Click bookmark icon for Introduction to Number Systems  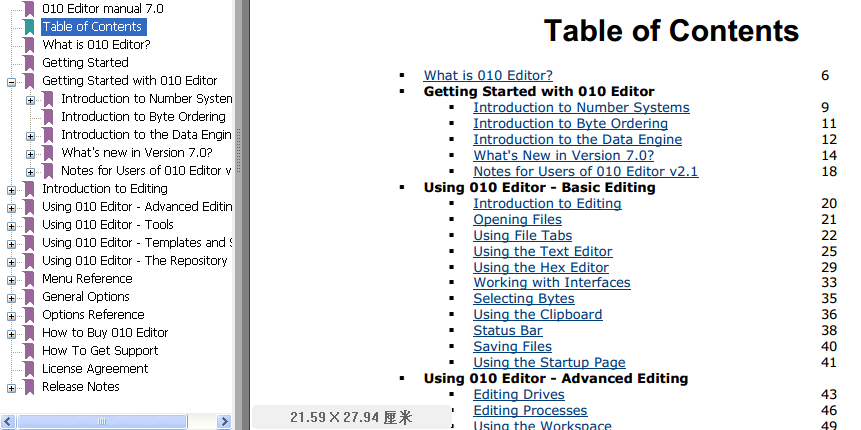tap(48, 99)
